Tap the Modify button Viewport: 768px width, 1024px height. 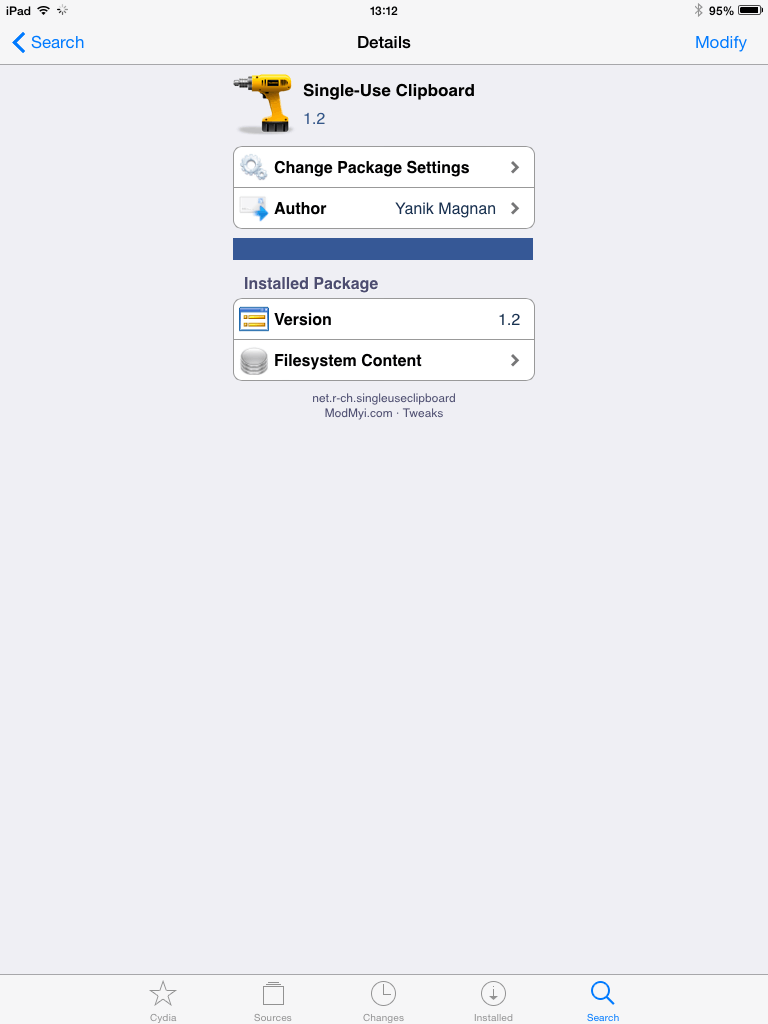point(720,42)
